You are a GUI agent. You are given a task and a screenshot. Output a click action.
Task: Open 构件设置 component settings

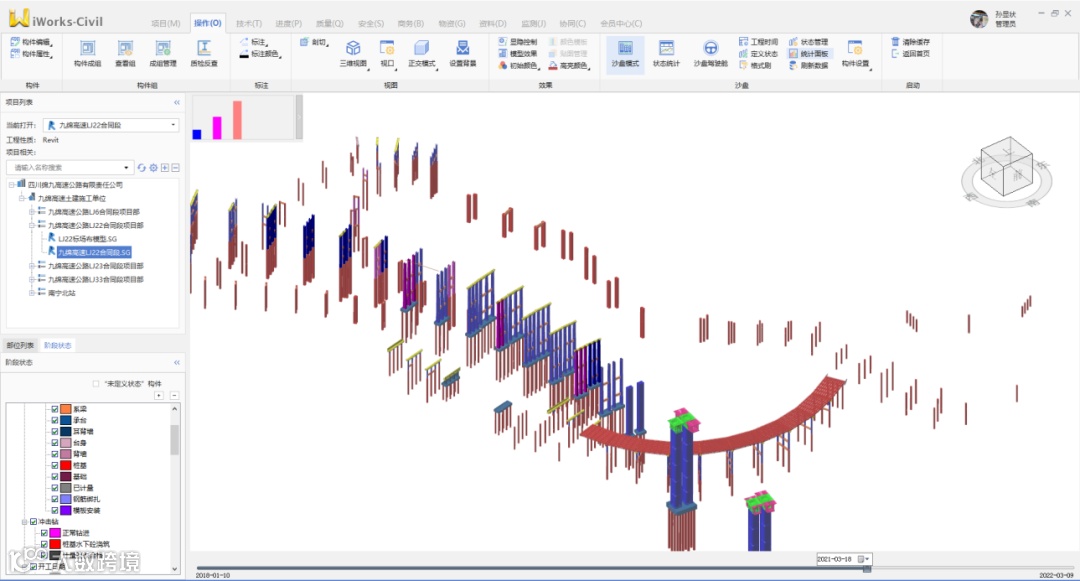tap(855, 53)
